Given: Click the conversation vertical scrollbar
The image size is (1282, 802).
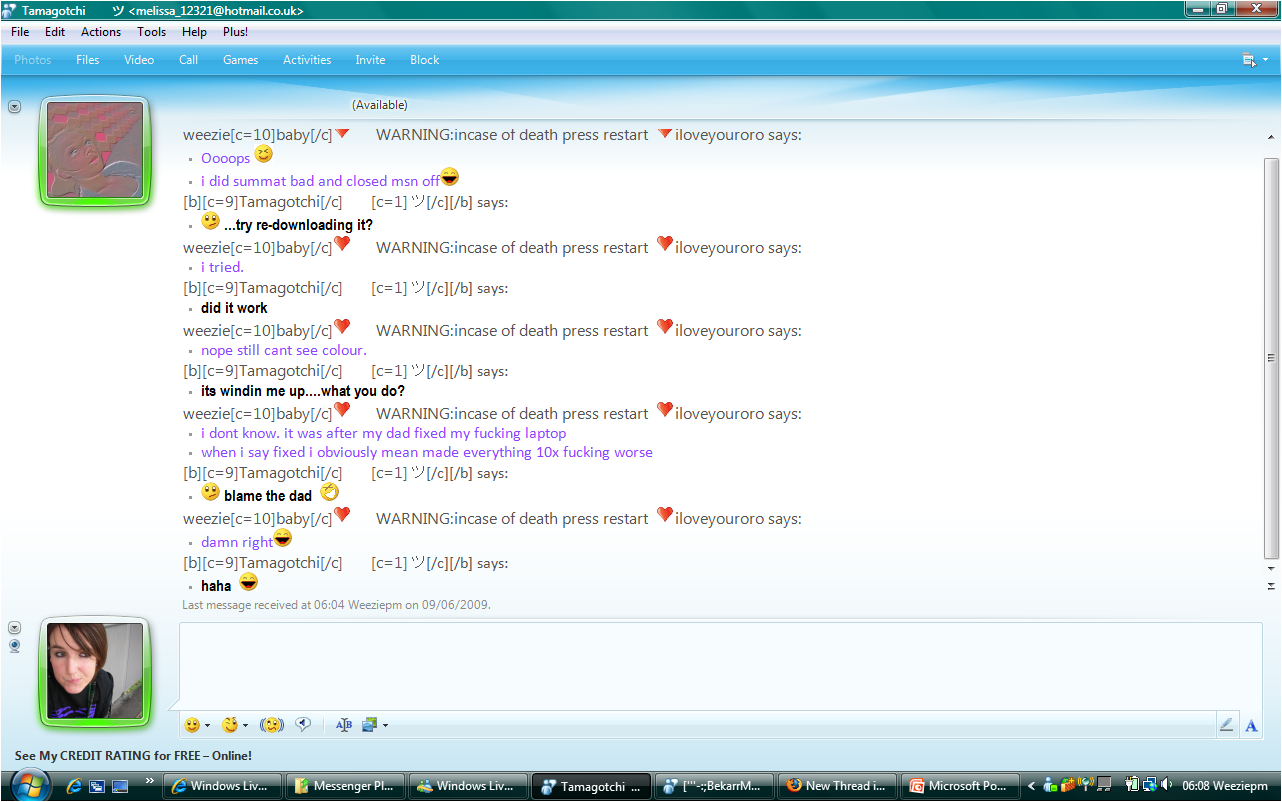Looking at the screenshot, I should 1271,357.
